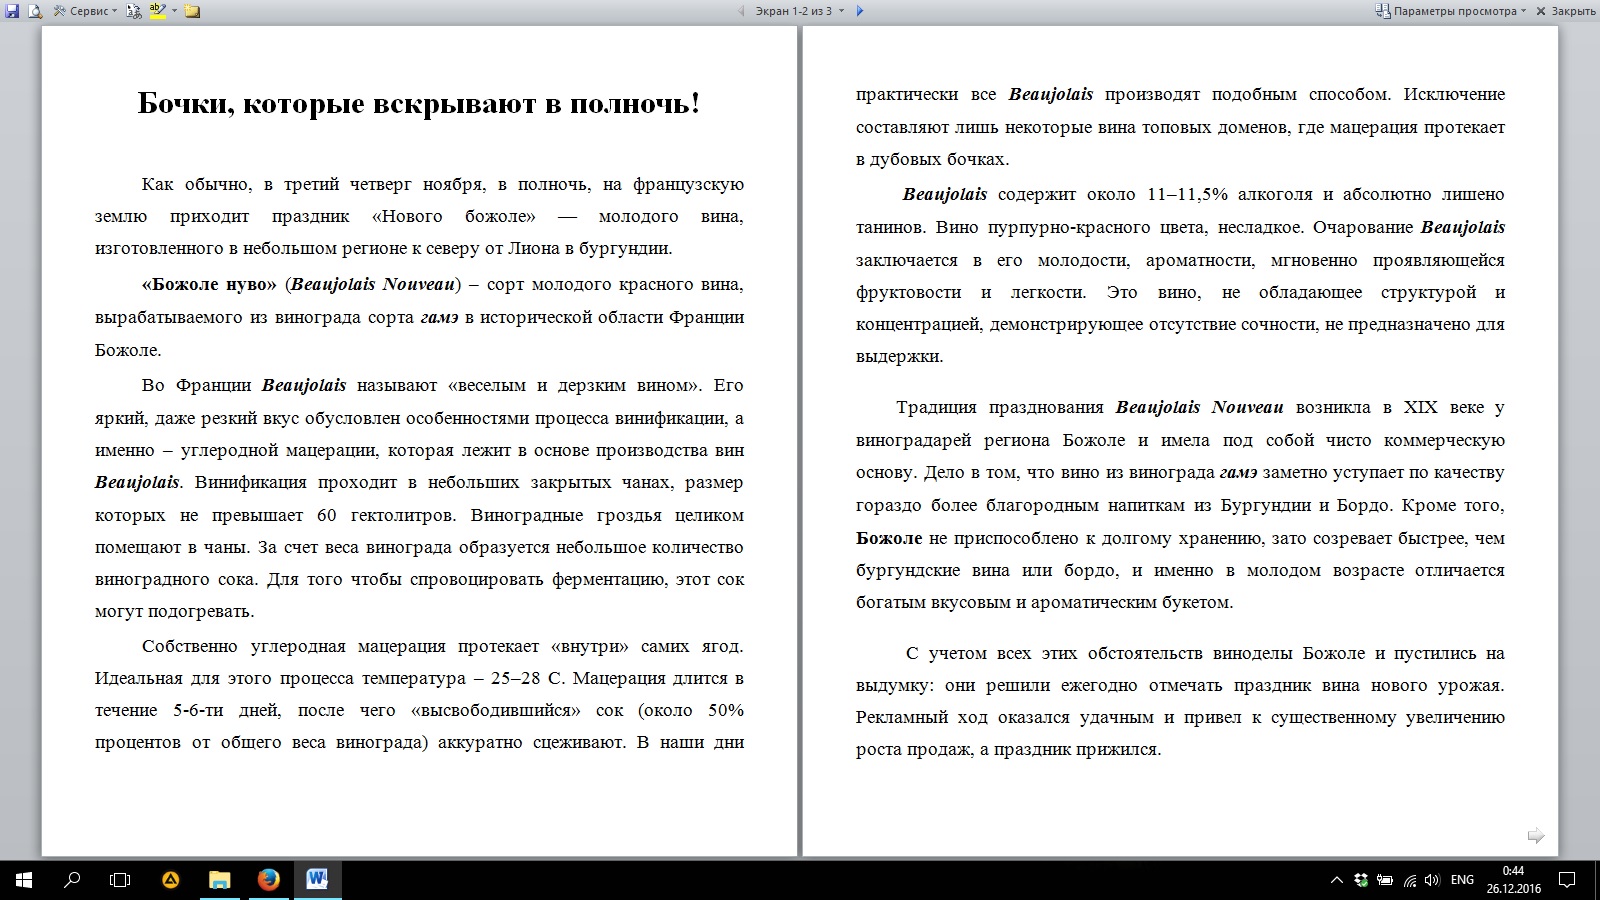Go to previous screen with left arrow

(x=741, y=11)
